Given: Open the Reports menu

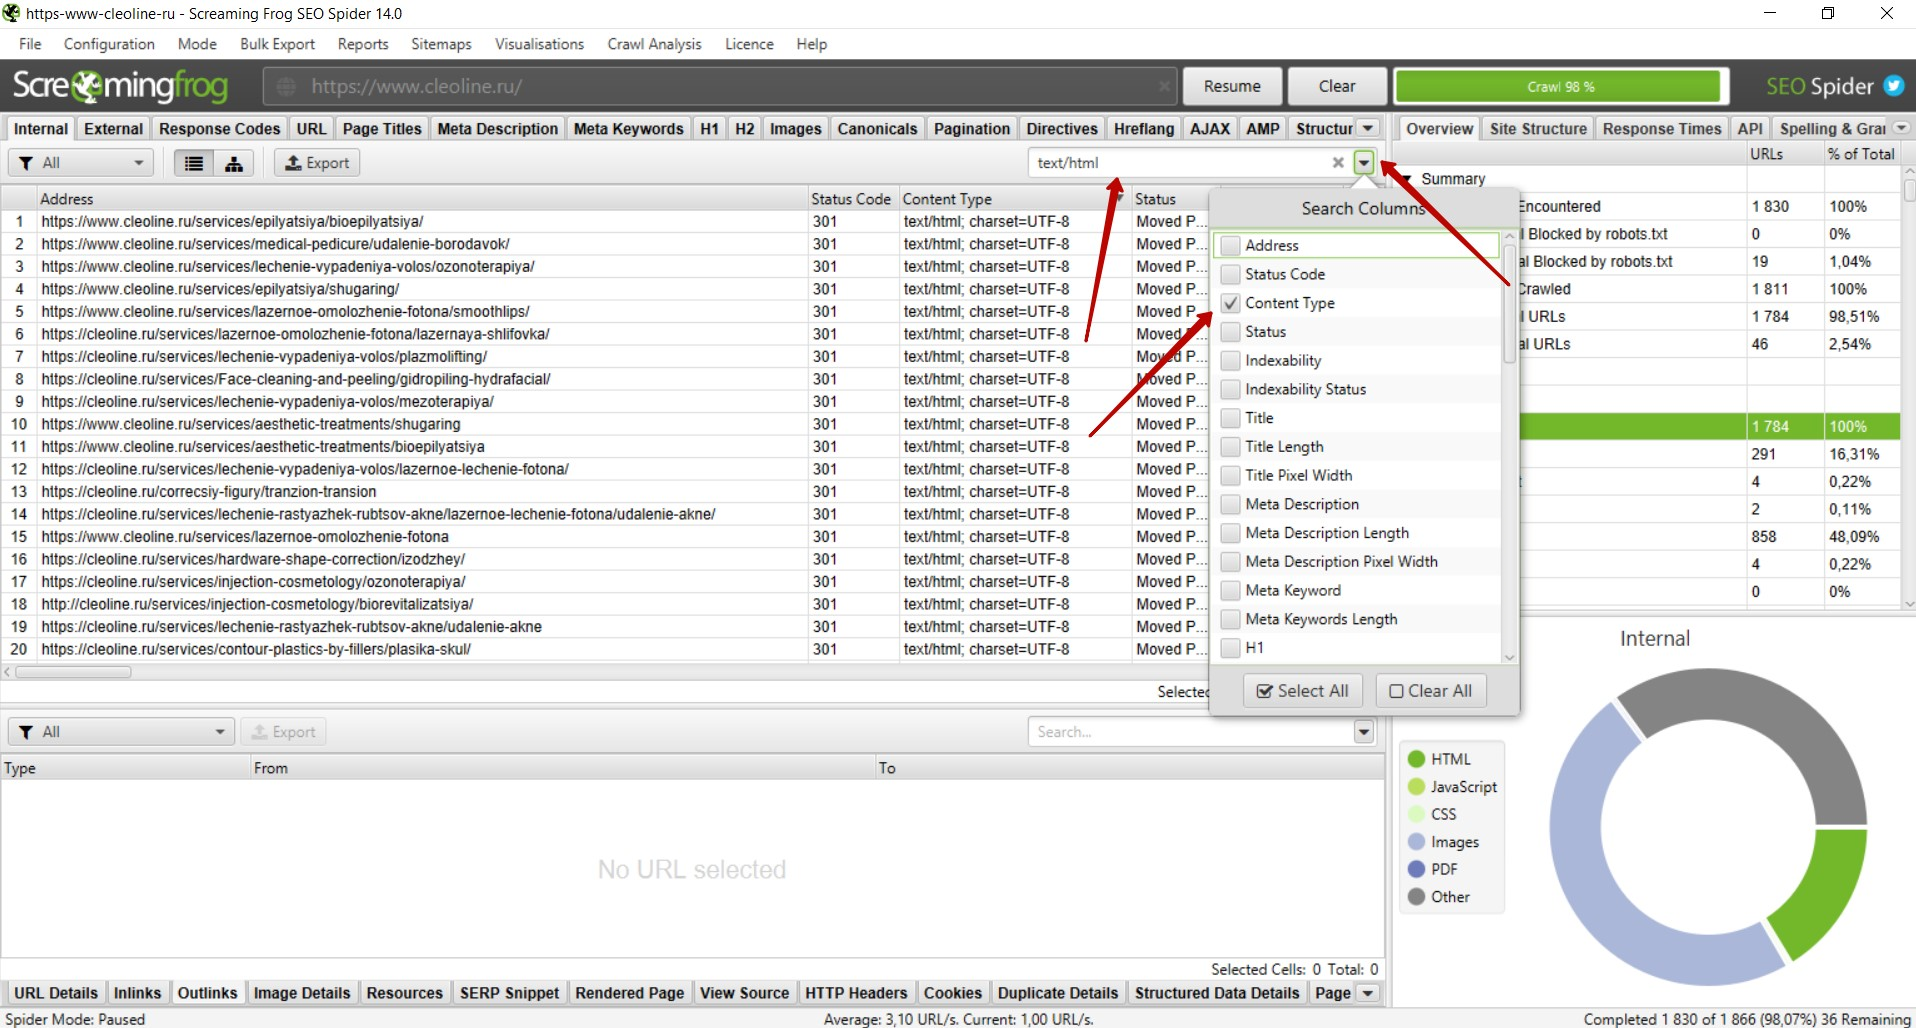Looking at the screenshot, I should (x=363, y=44).
